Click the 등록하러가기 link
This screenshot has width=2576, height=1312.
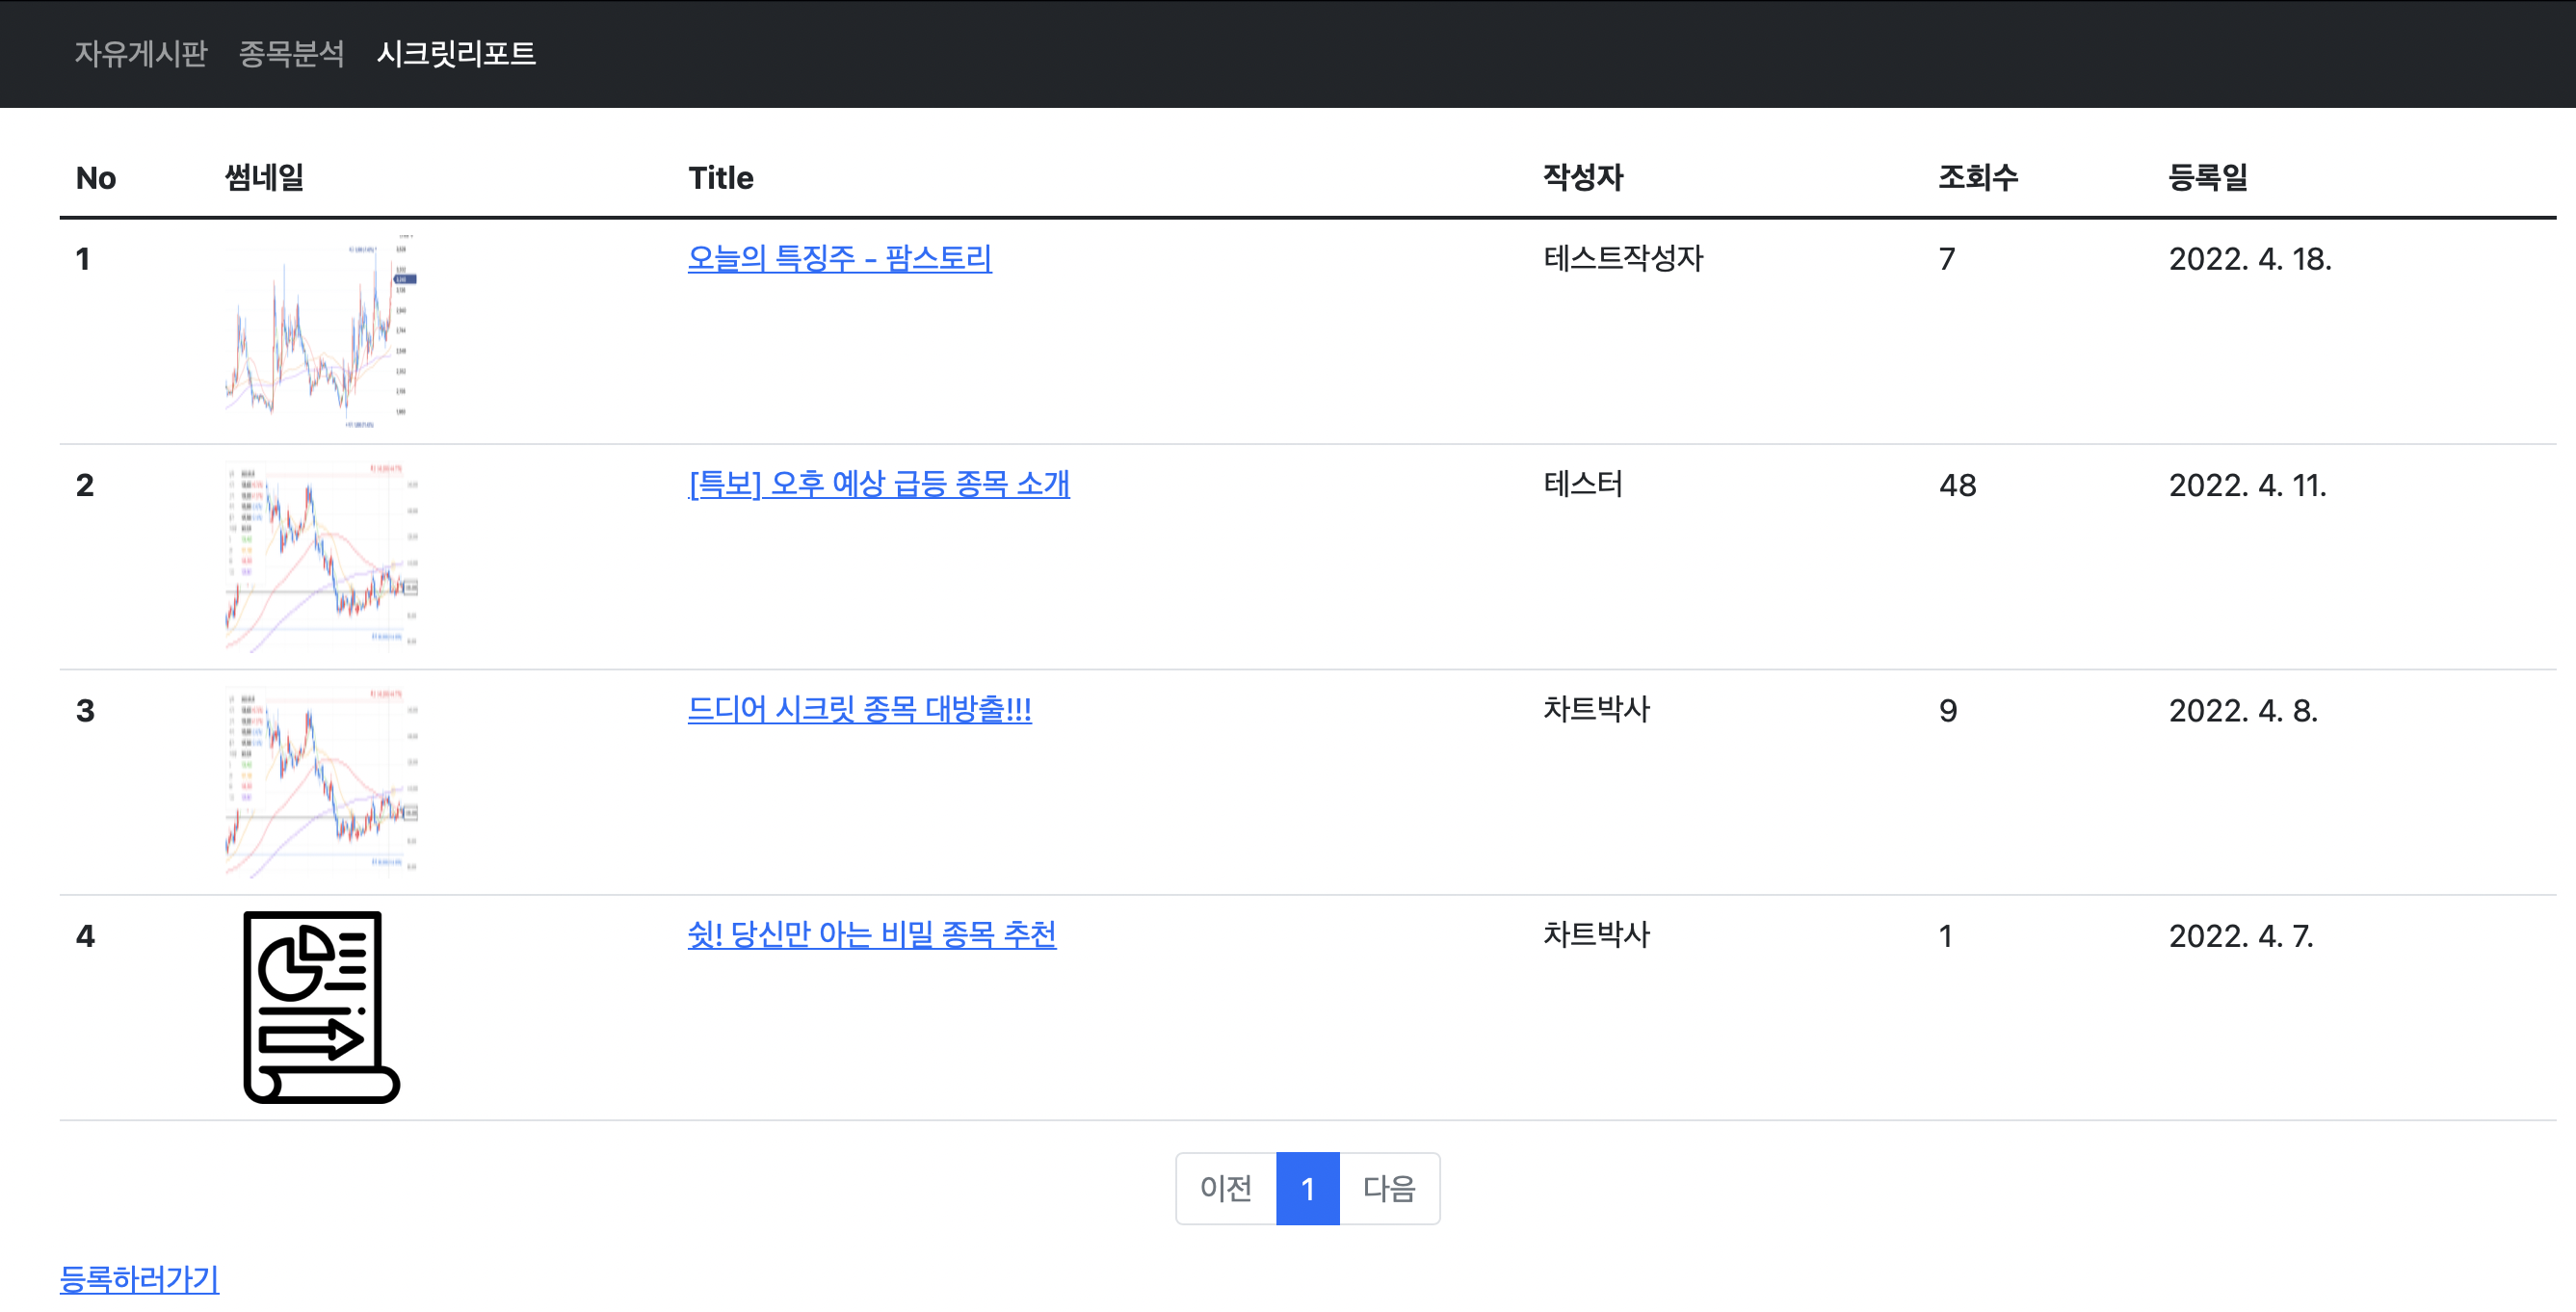[x=139, y=1278]
